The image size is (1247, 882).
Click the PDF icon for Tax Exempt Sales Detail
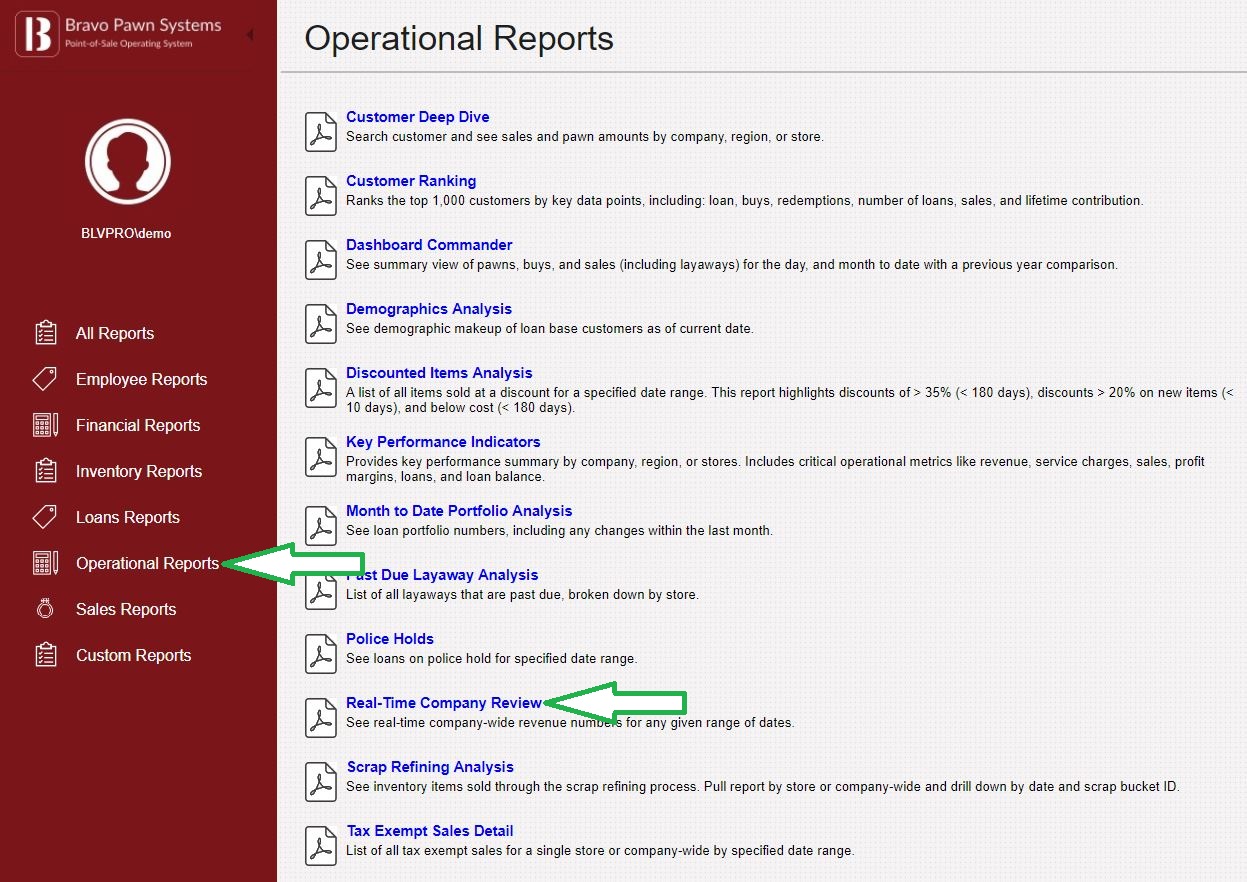click(321, 845)
